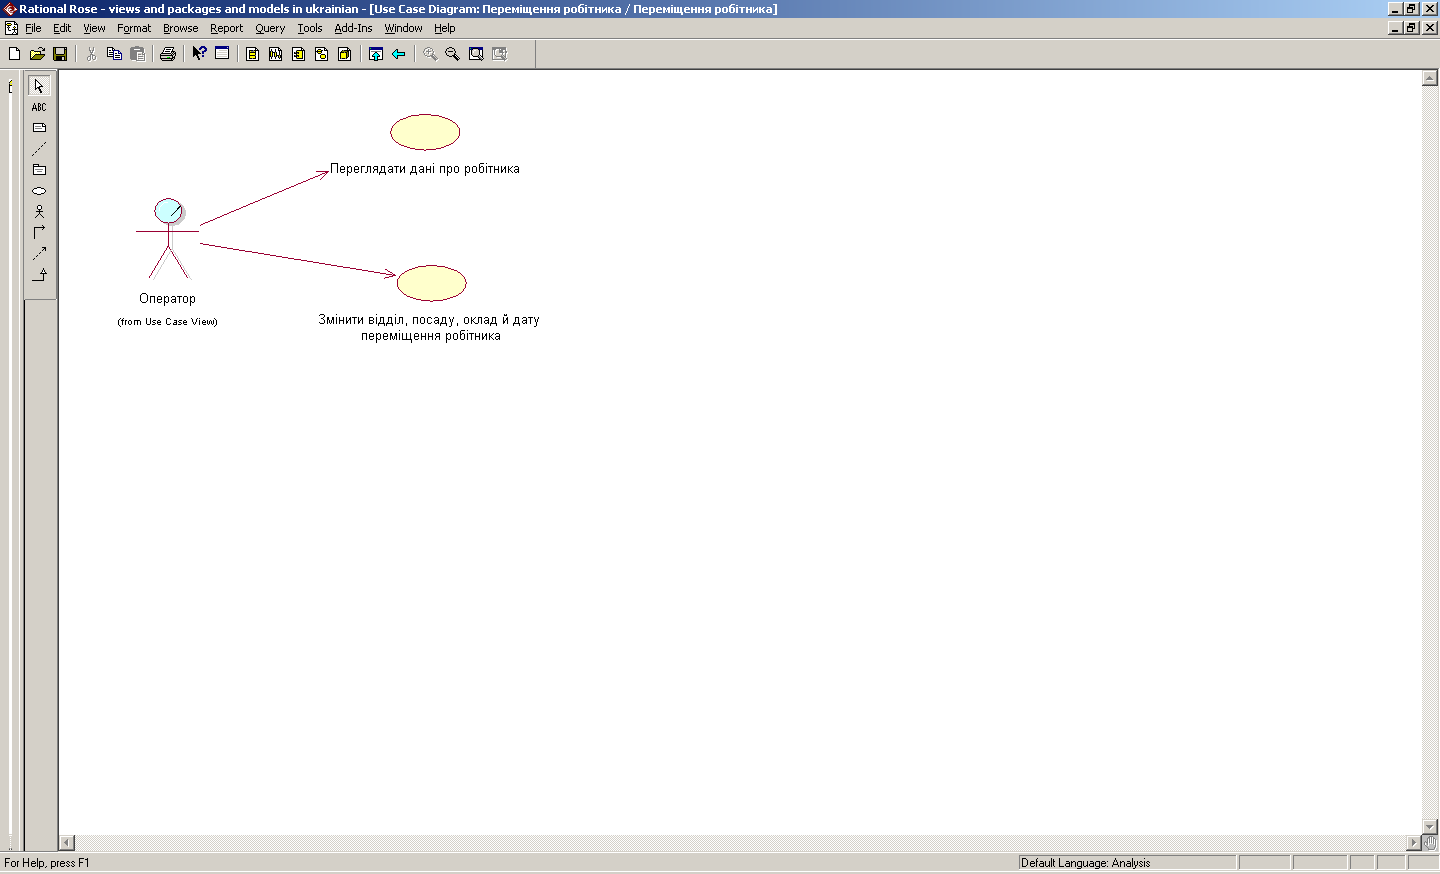Open the Query menu
Screen dimensions: 1440x874
tap(270, 28)
